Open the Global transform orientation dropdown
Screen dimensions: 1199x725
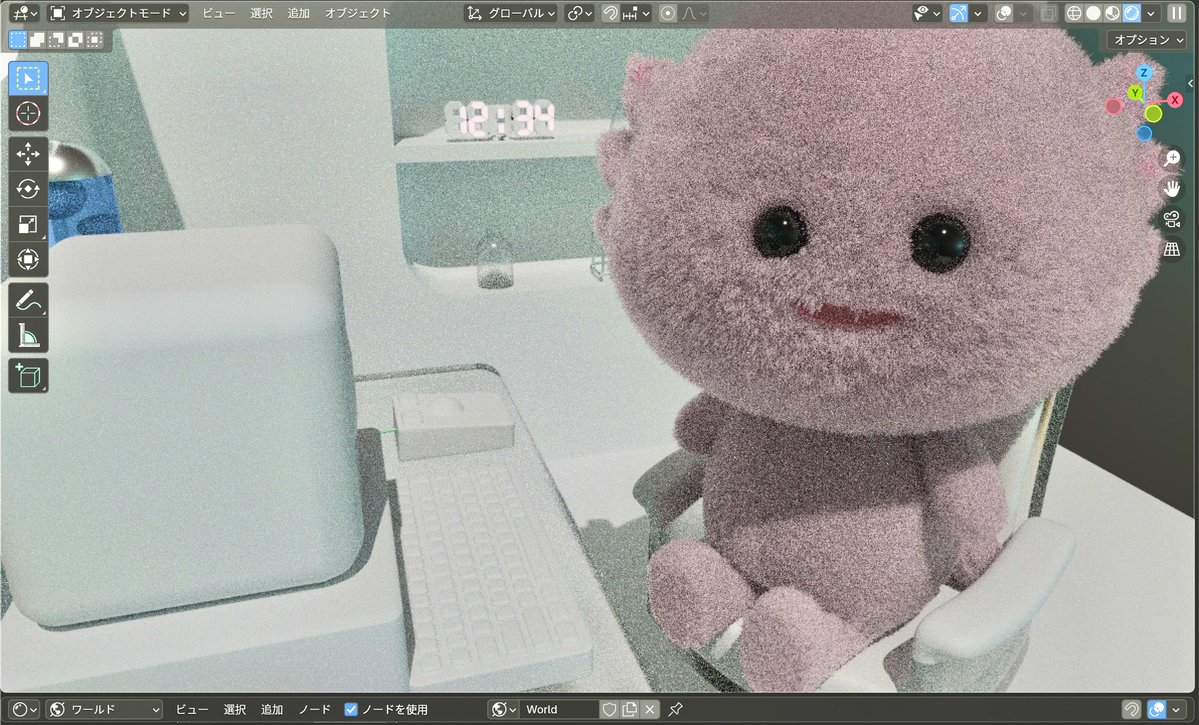coord(510,13)
